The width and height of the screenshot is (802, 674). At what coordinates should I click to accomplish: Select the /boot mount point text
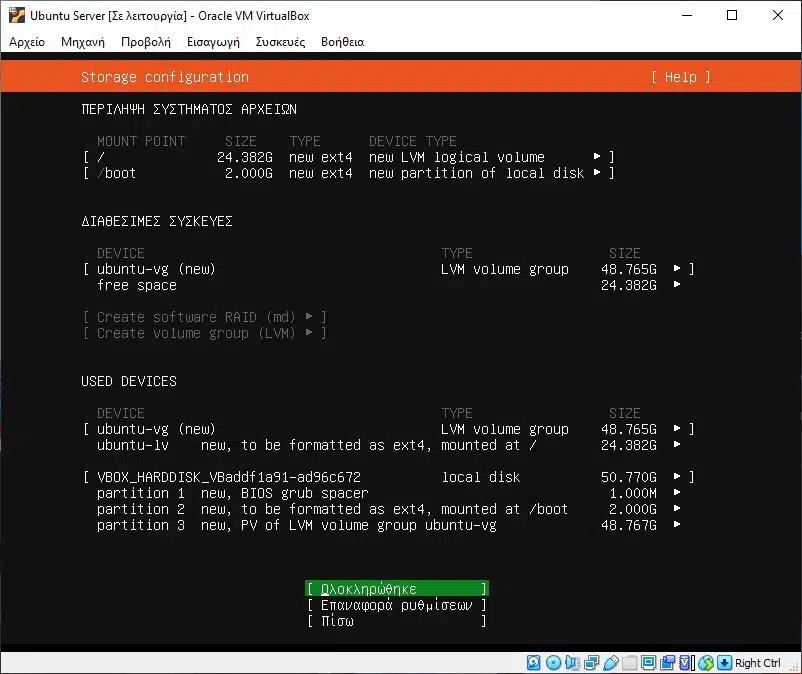click(117, 173)
